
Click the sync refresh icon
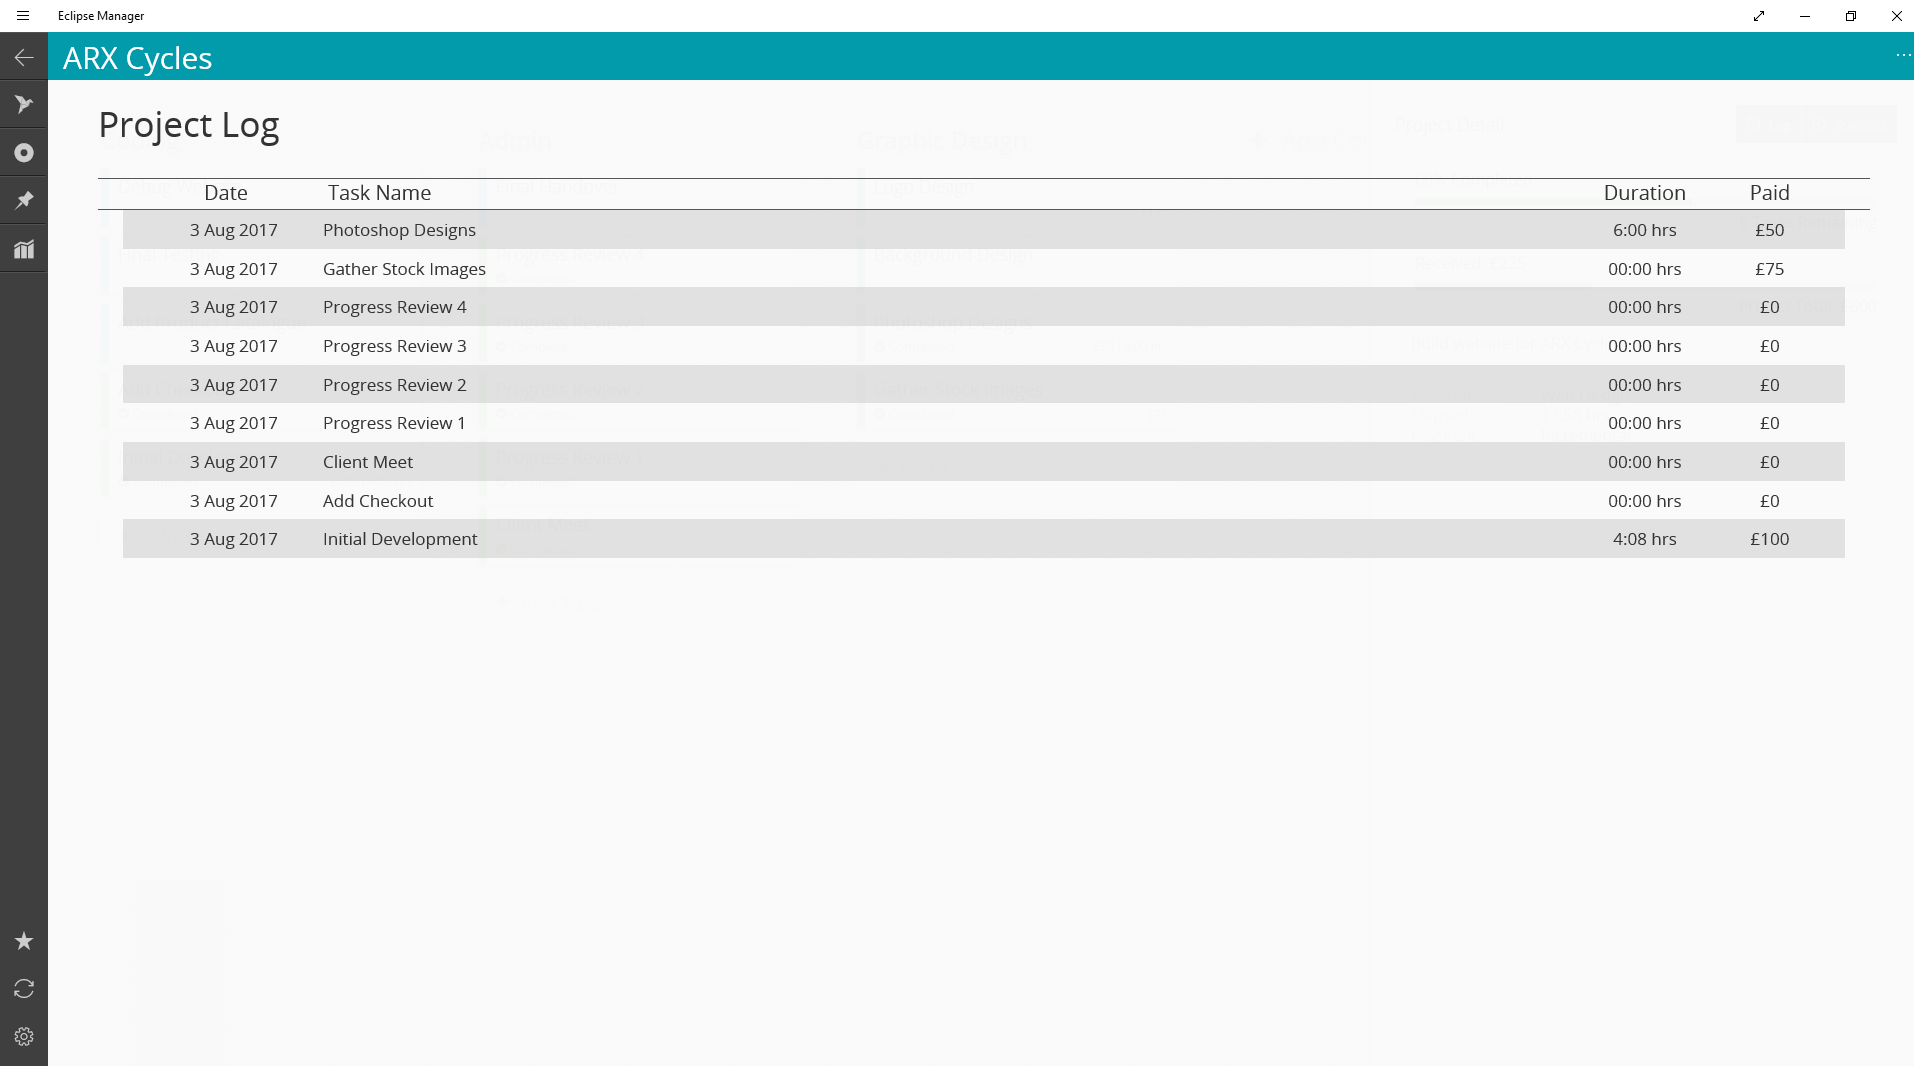(x=24, y=989)
